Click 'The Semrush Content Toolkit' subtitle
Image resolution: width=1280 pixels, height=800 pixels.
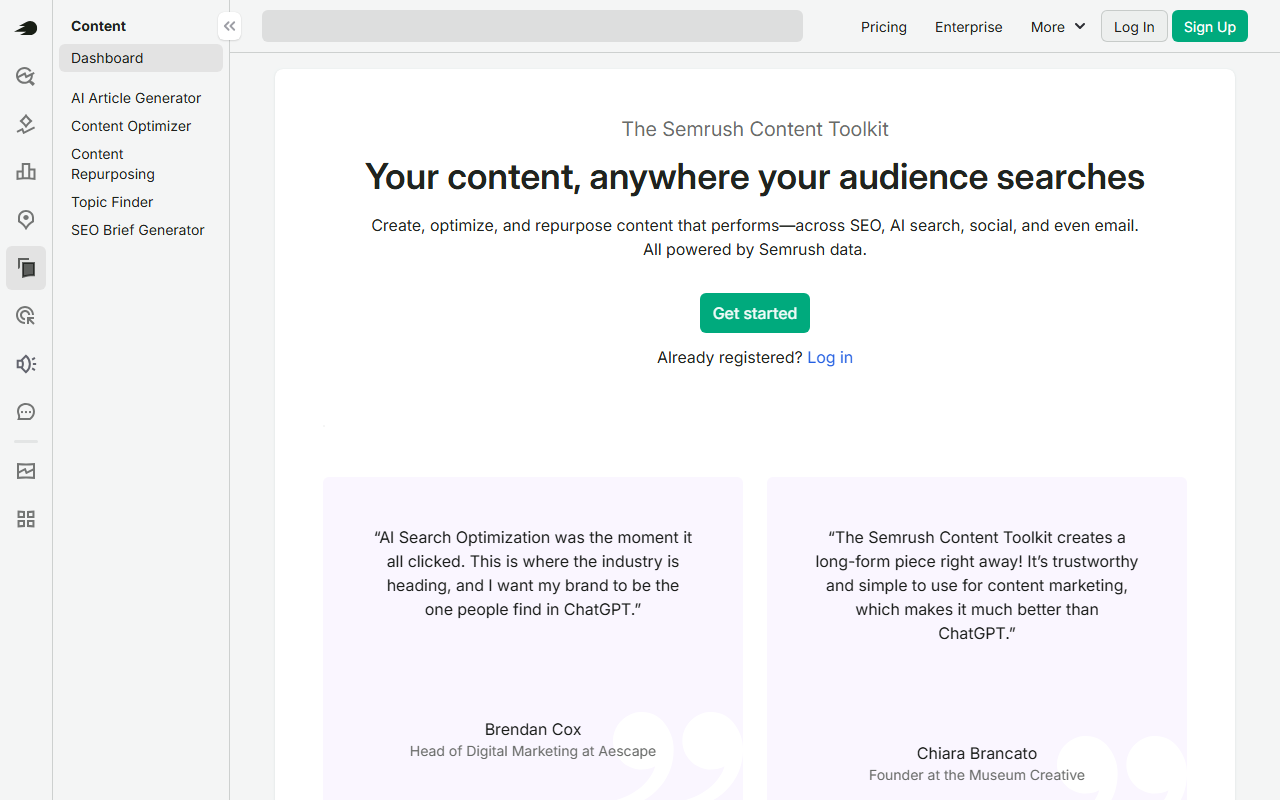tap(755, 129)
